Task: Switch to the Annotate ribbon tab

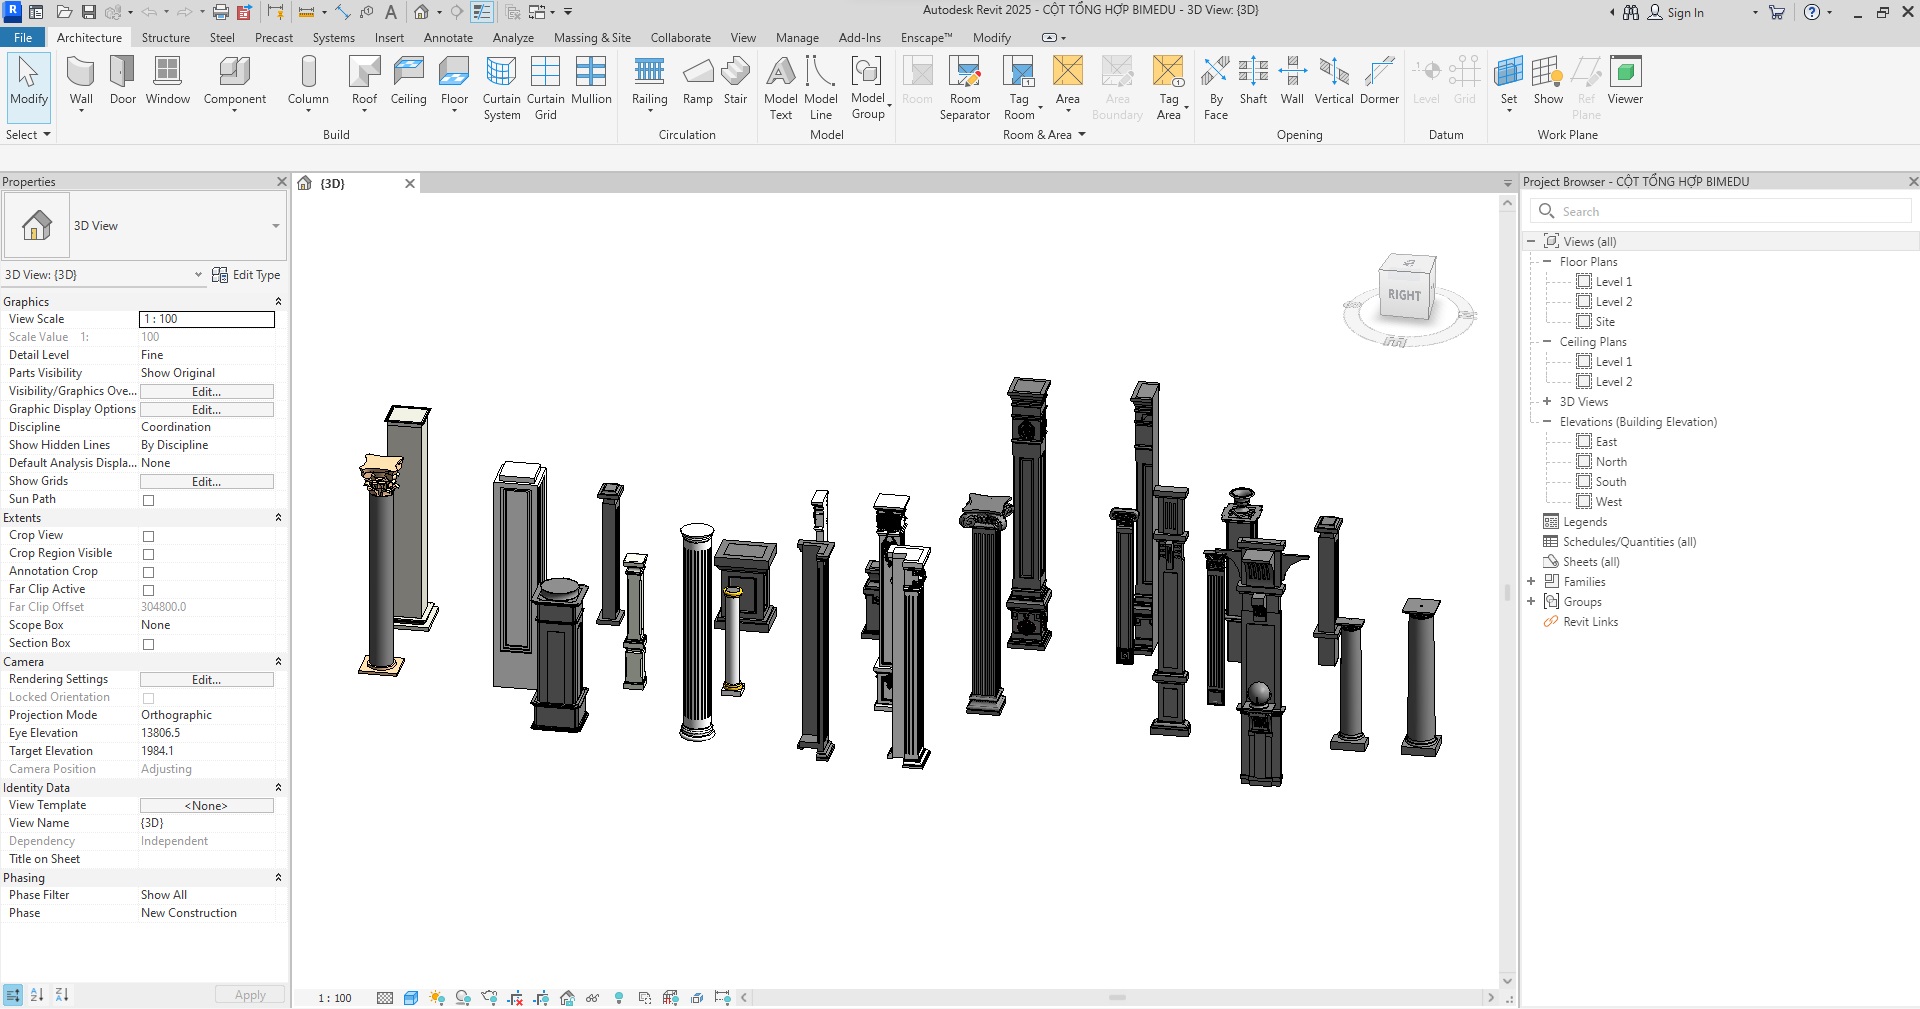Action: tap(448, 38)
